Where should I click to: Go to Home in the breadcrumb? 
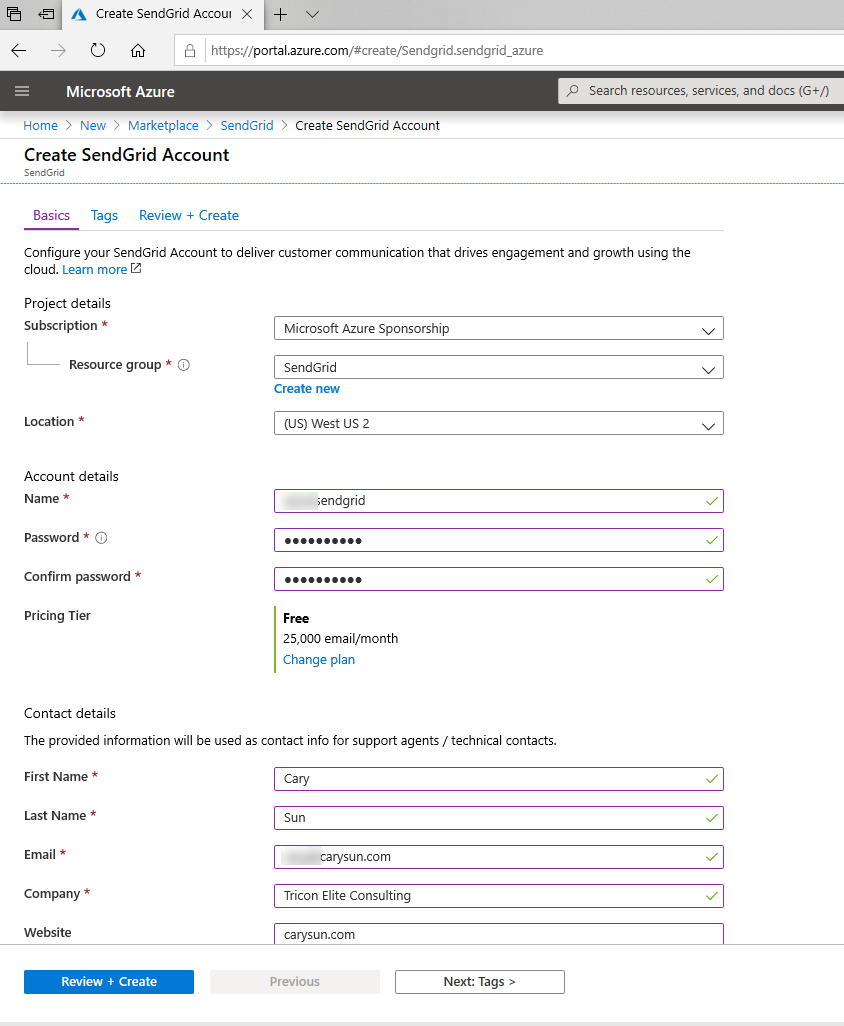(x=41, y=126)
